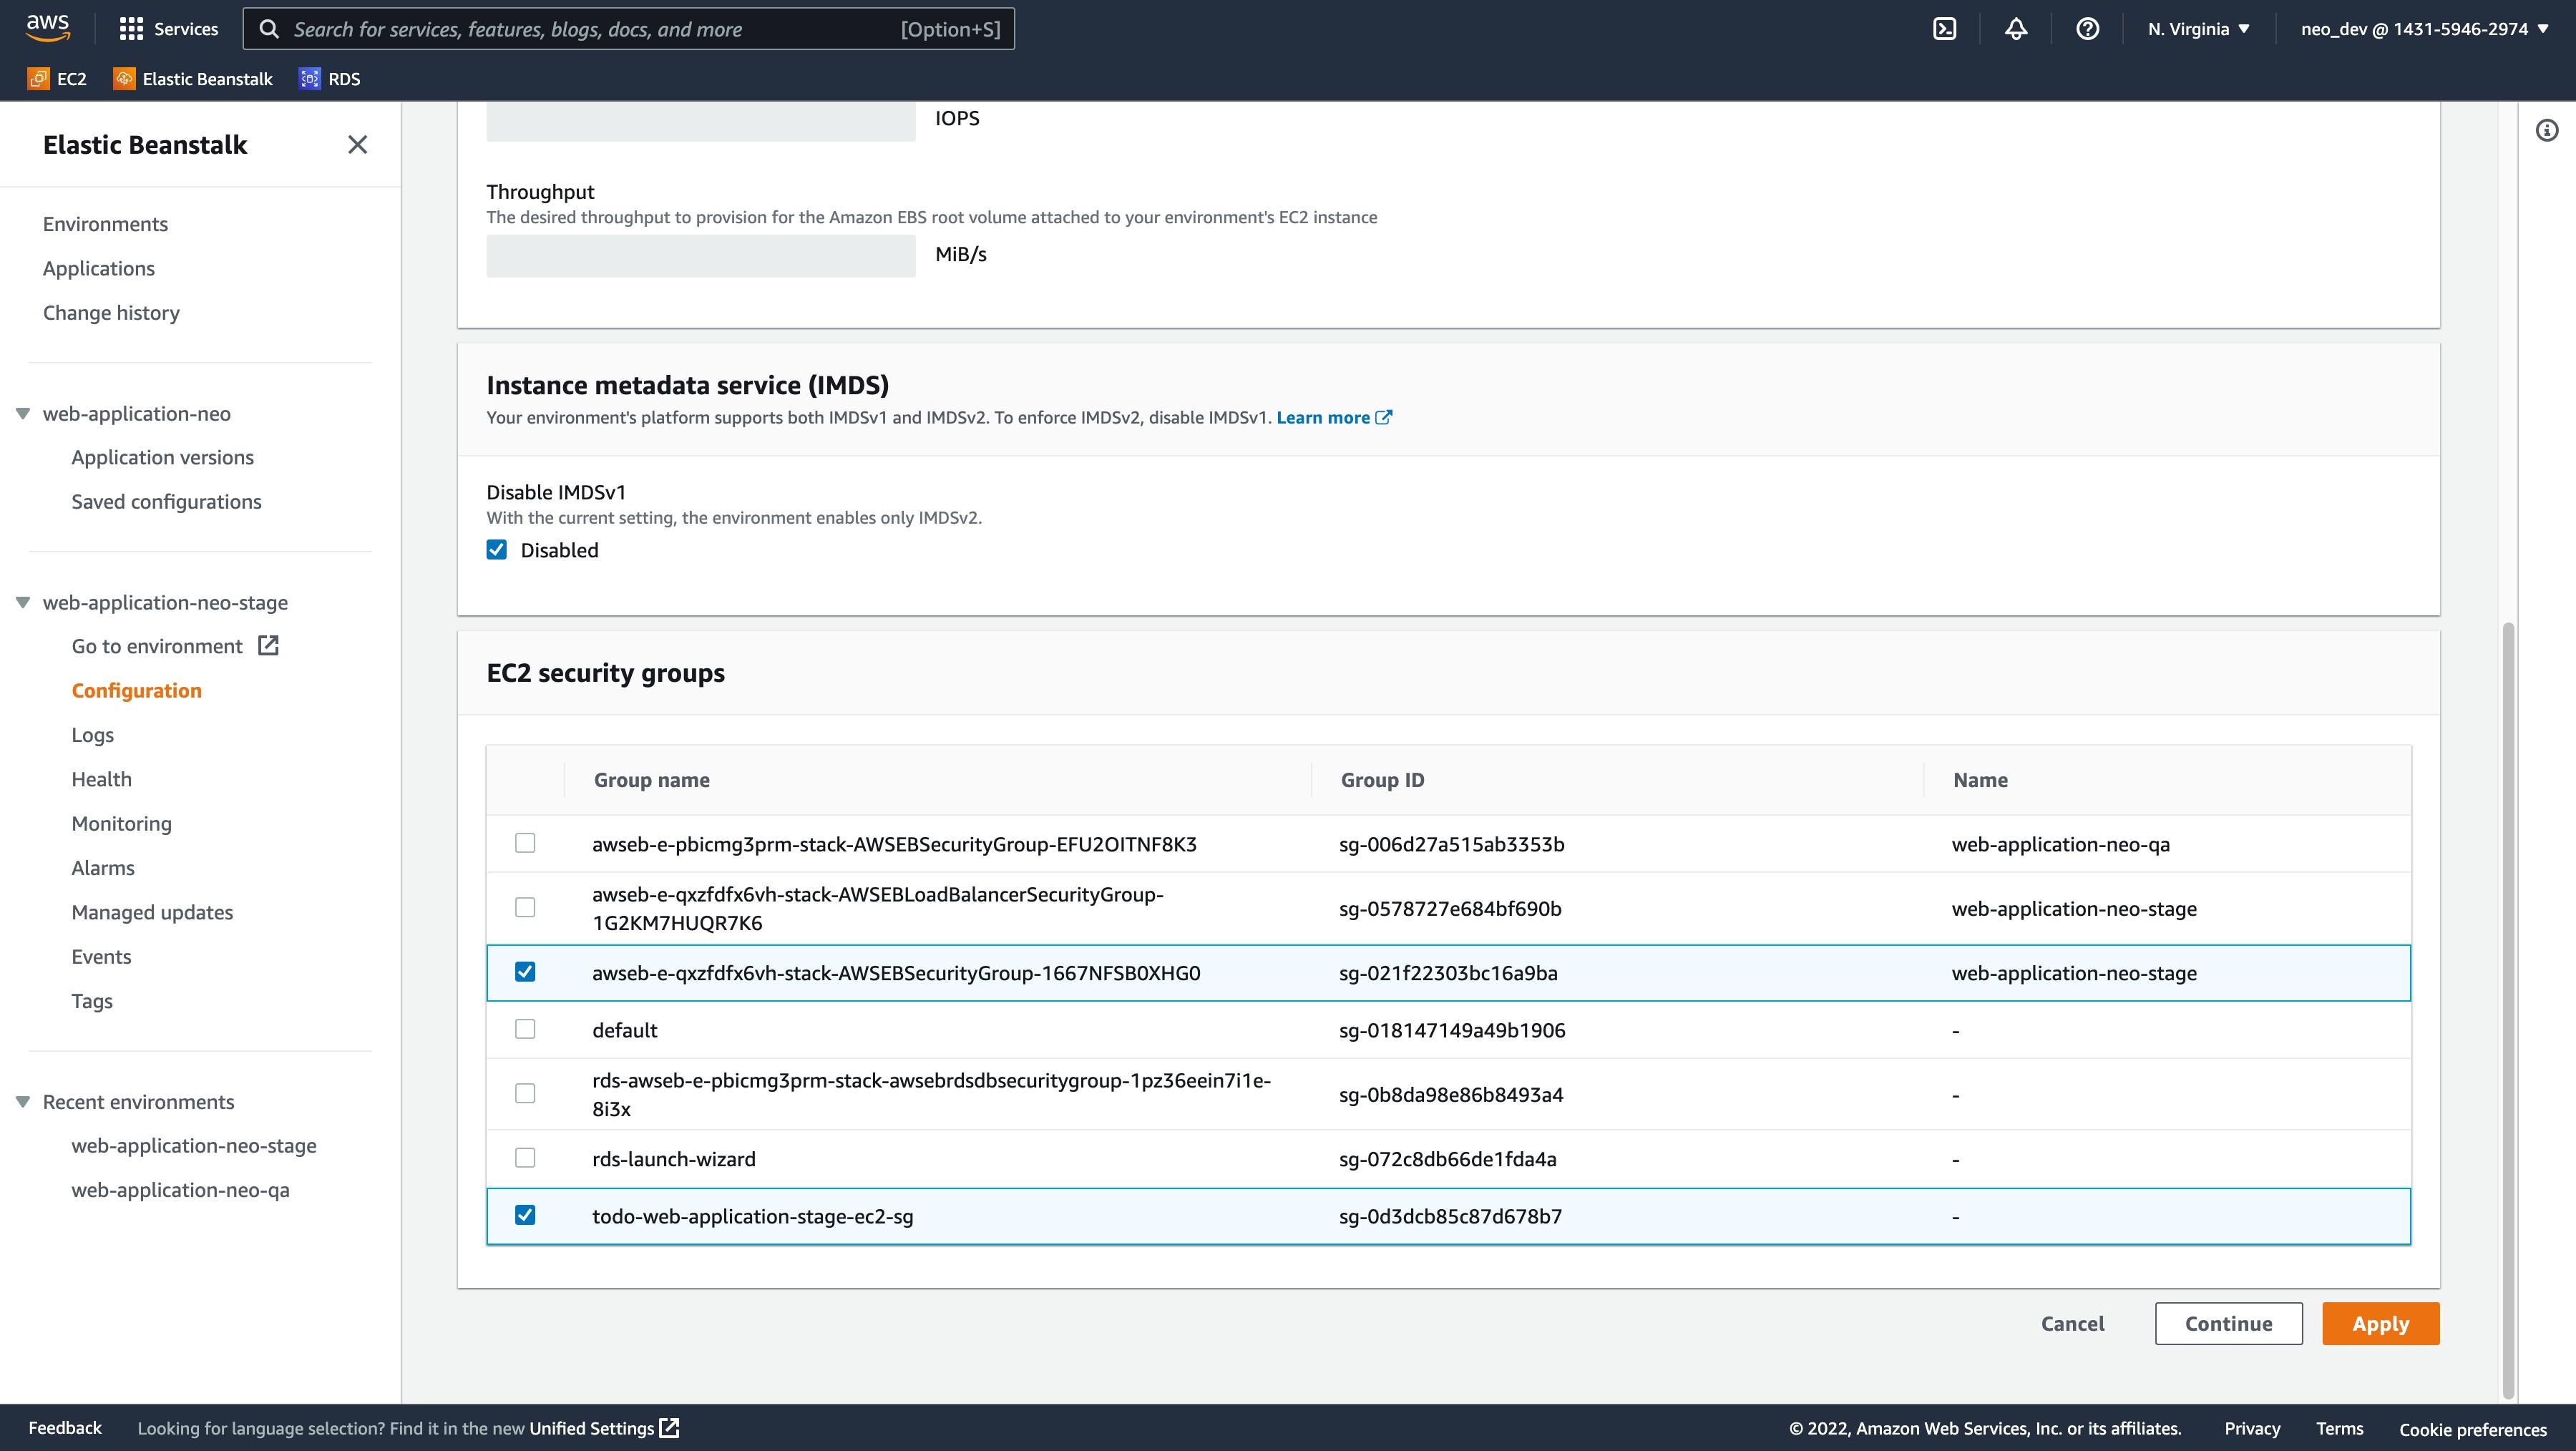Open Applications in the sidebar
Screen dimensions: 2576x1451
99,268
